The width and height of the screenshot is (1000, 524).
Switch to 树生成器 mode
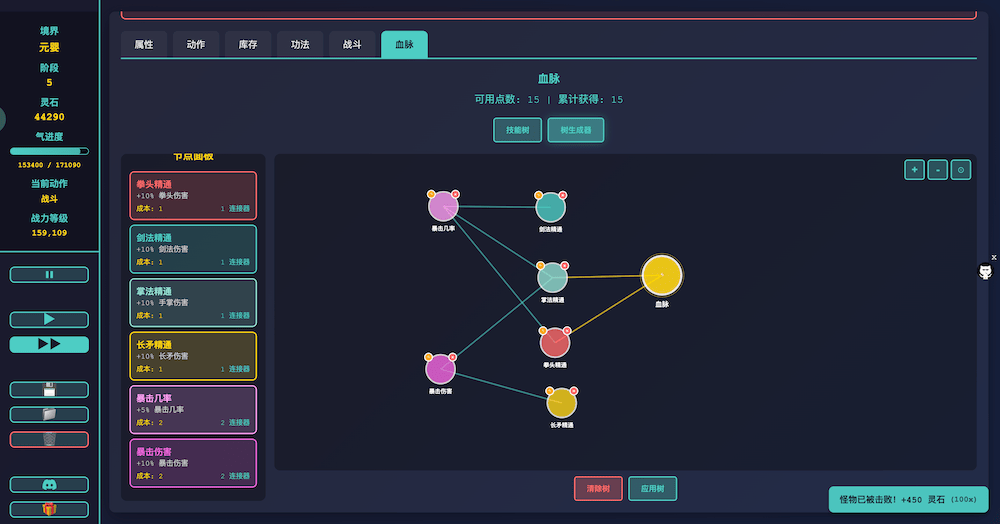(575, 130)
